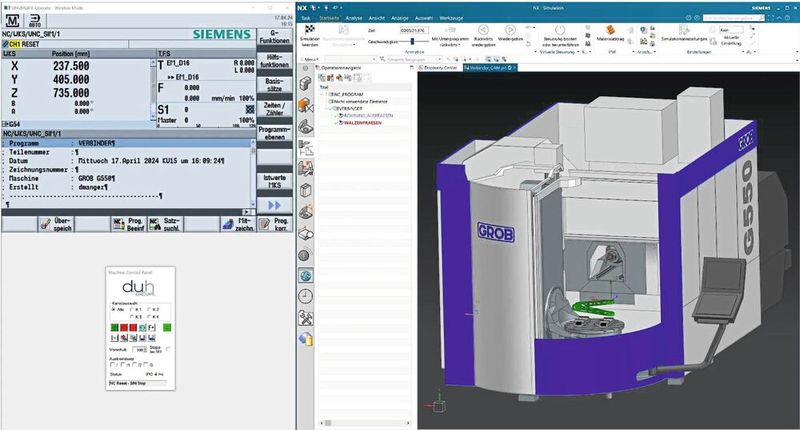The height and width of the screenshot is (430, 800).
Task: Switch to Verbinder_CAM.prt tab
Action: coord(490,67)
